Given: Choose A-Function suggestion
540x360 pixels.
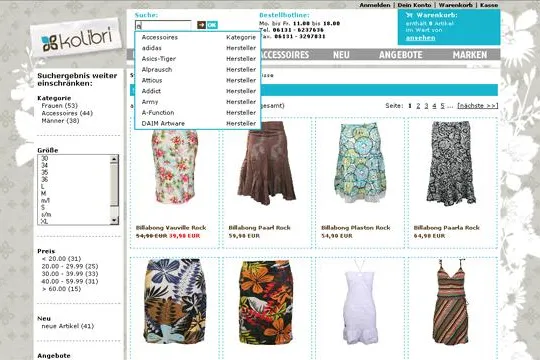Looking at the screenshot, I should (x=198, y=113).
